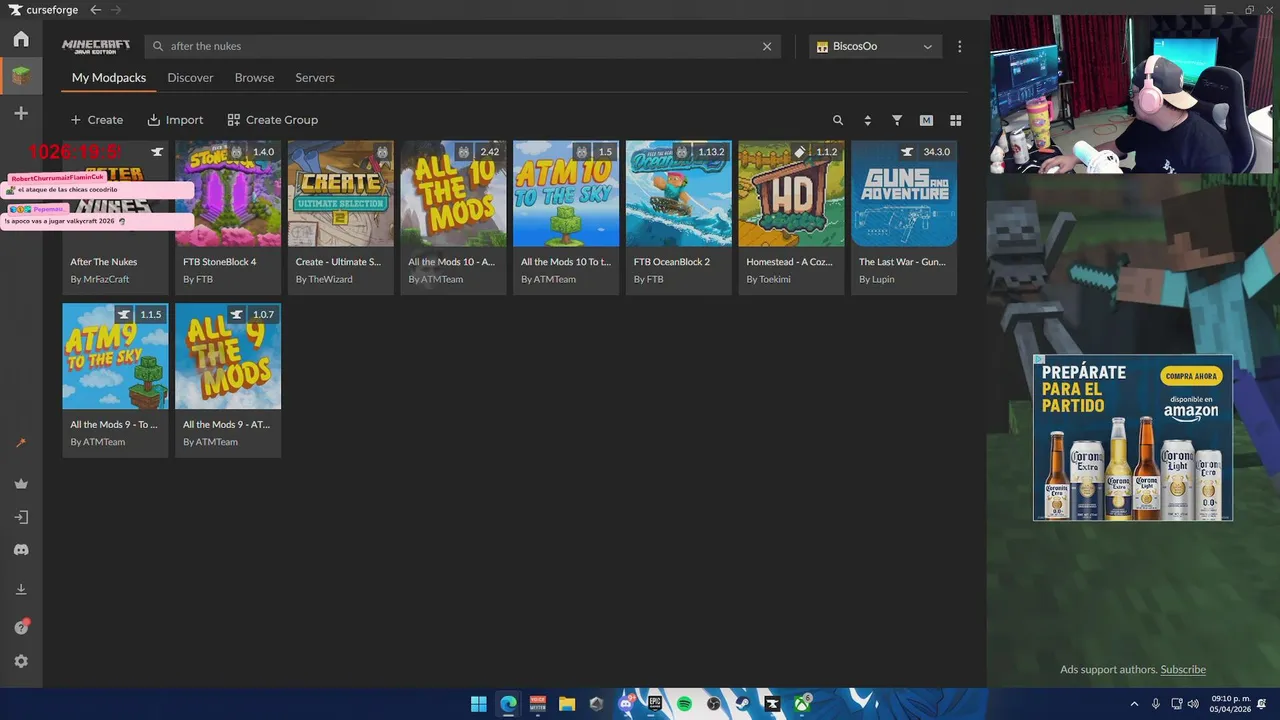Viewport: 1280px width, 720px height.
Task: Open the BiscosOo profile dropdown
Action: [875, 46]
